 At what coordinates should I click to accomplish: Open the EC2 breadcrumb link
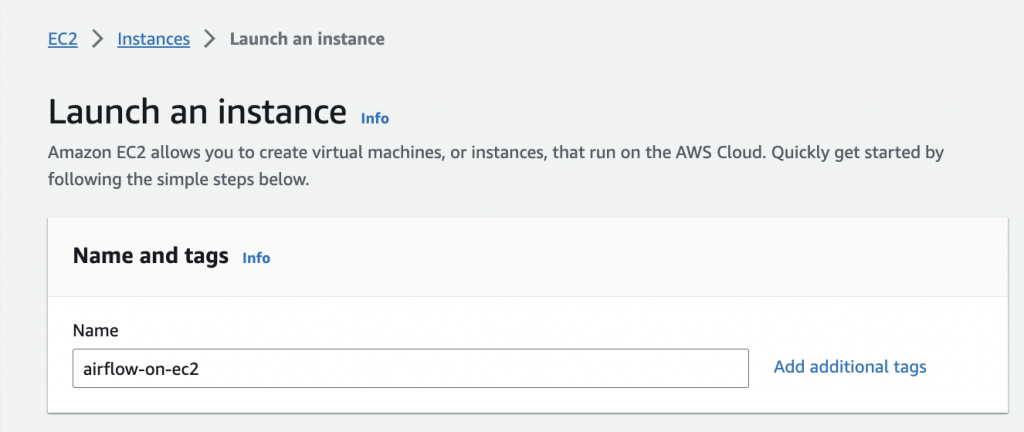click(62, 39)
